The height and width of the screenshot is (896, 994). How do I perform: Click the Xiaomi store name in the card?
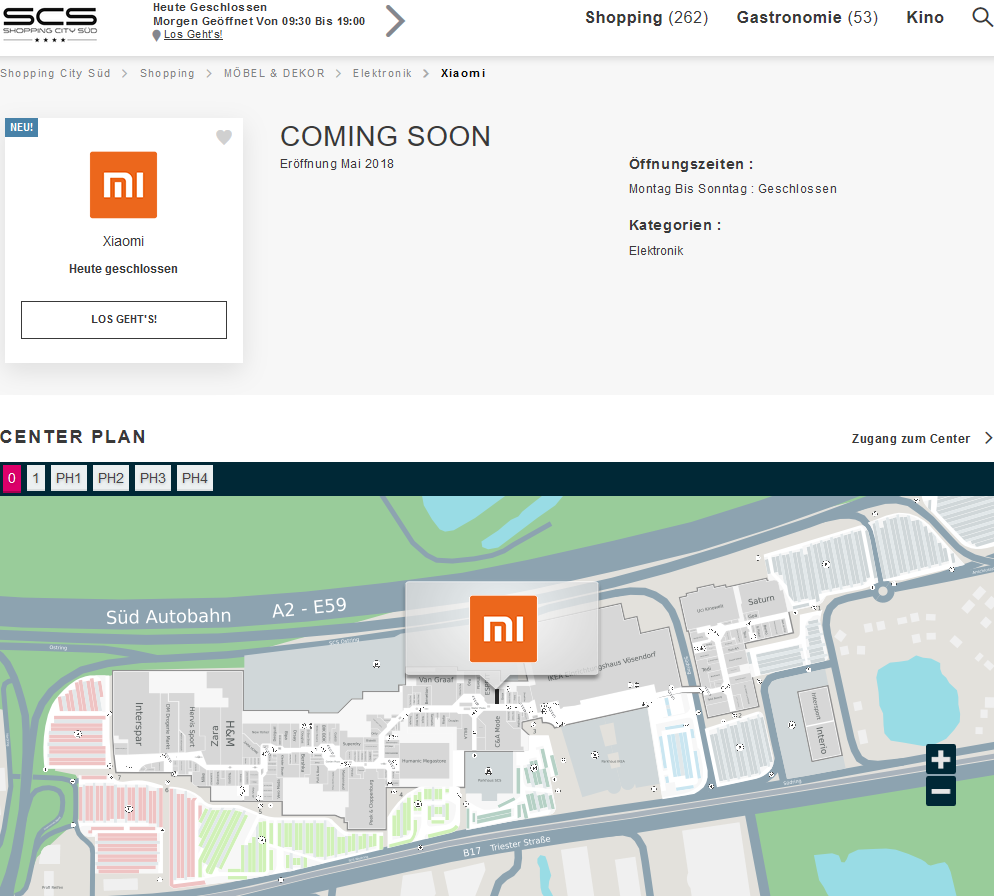click(124, 242)
